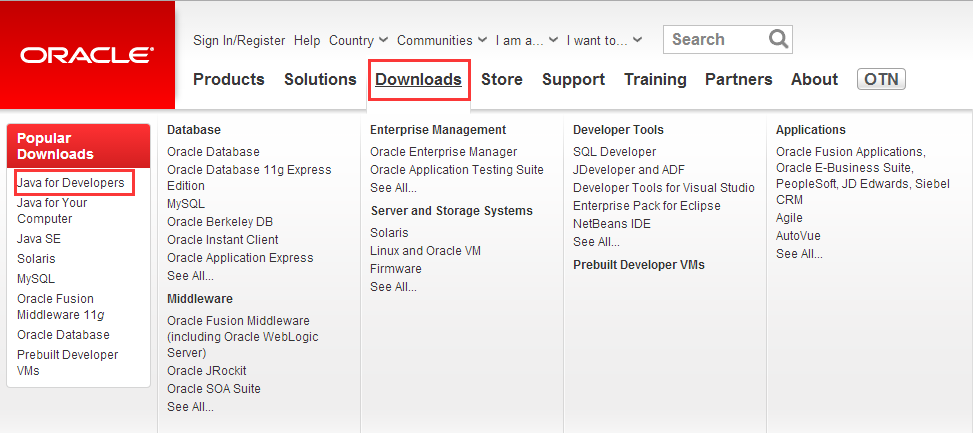Click the Middleware section heading

pos(200,298)
